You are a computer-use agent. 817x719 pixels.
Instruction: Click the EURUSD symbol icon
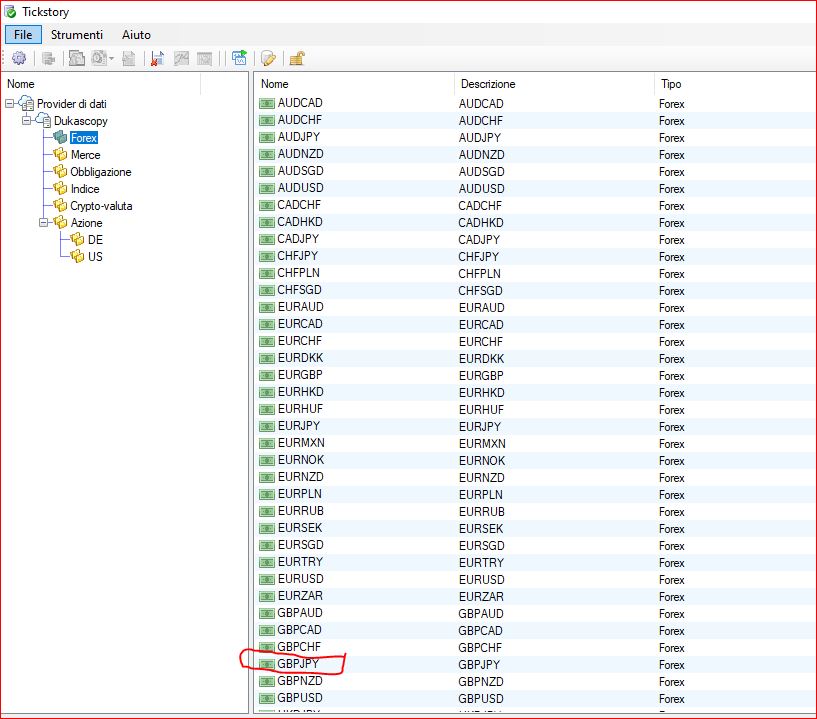267,579
